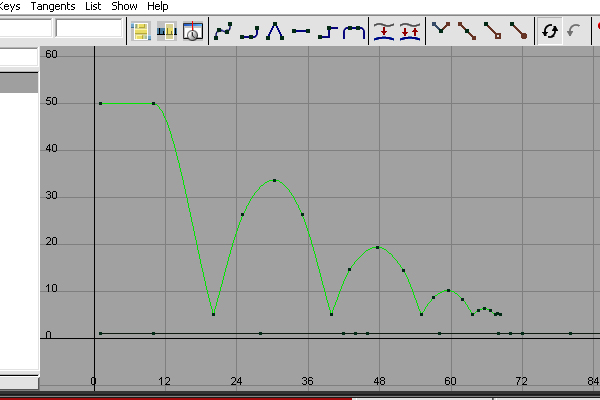Apply Clamped tangents icon

[249, 32]
